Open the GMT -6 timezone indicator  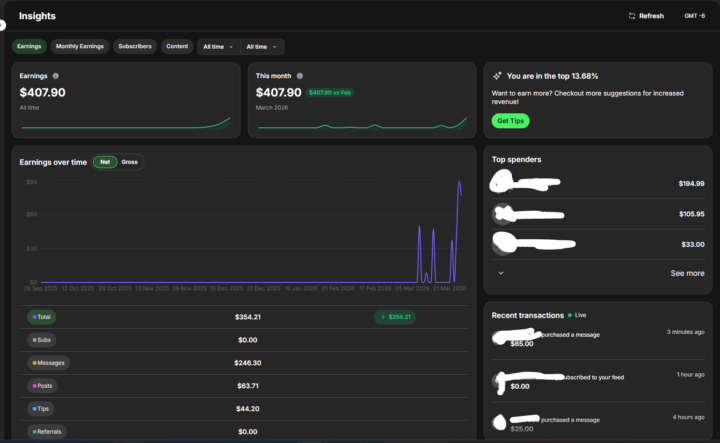[694, 16]
